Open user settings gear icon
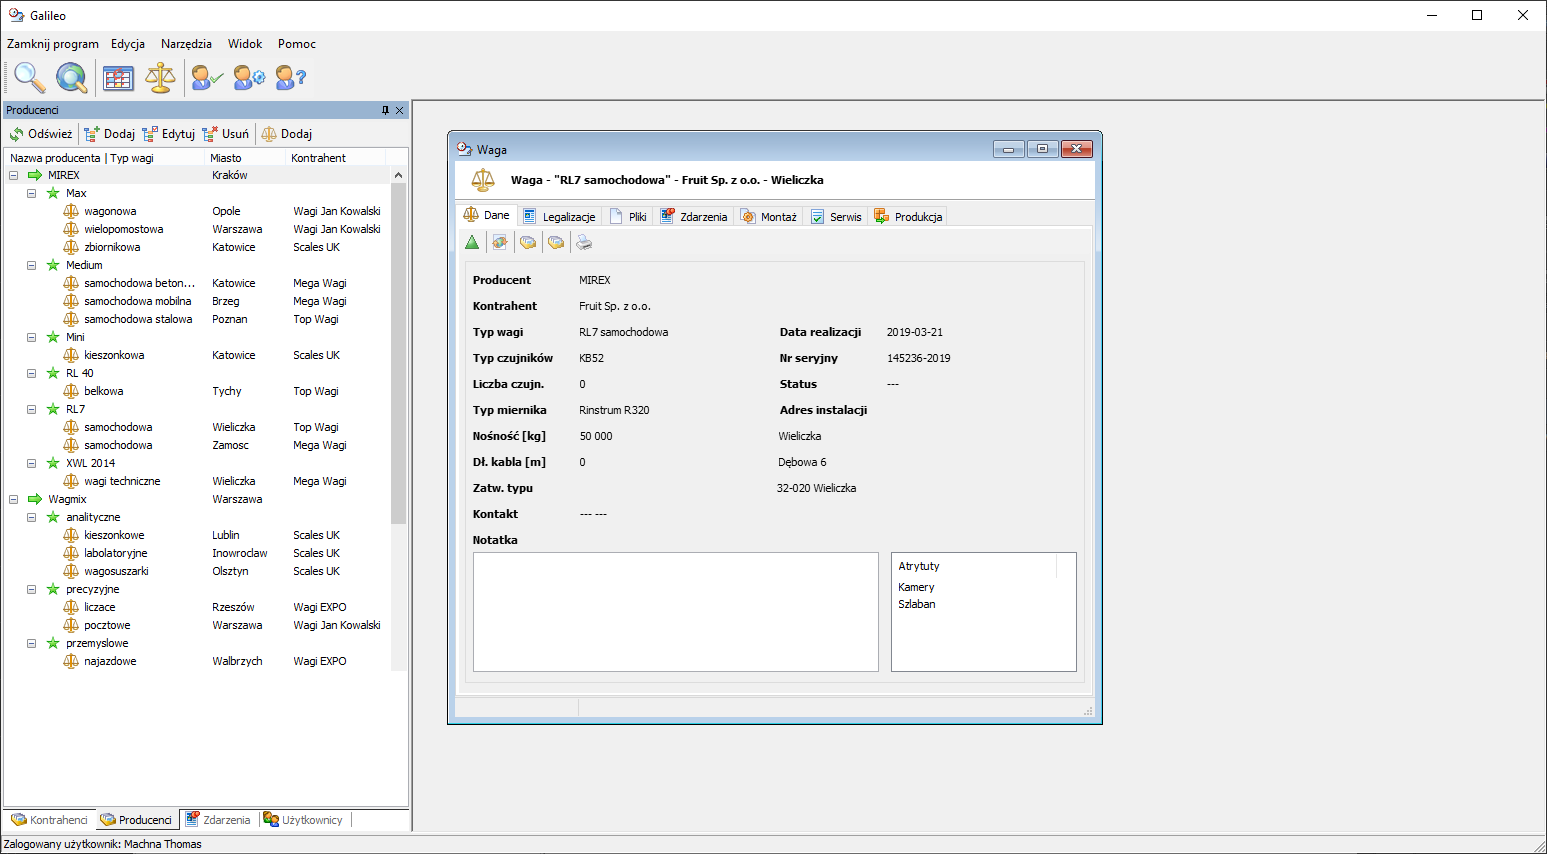This screenshot has height=854, width=1547. (249, 77)
